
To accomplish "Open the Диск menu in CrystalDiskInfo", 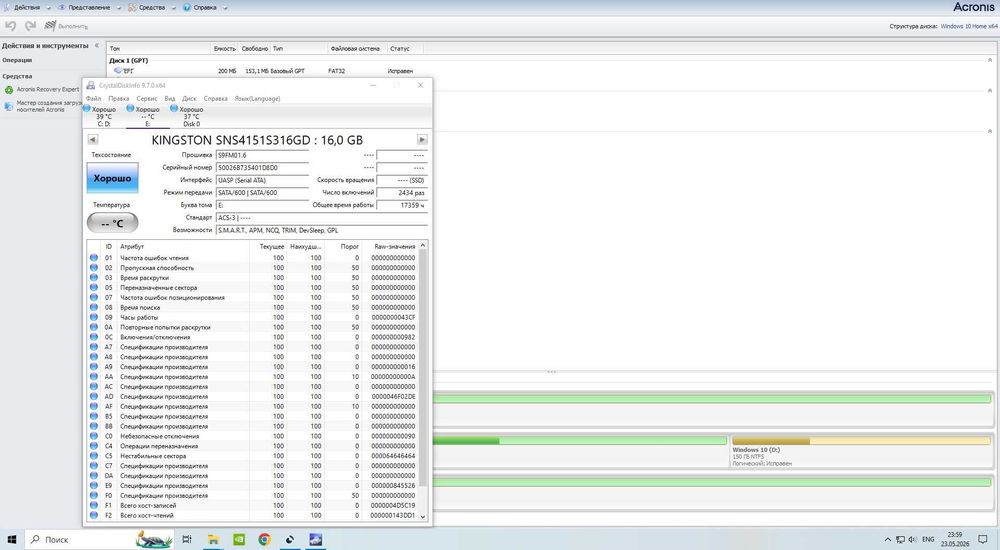I will tap(189, 99).
